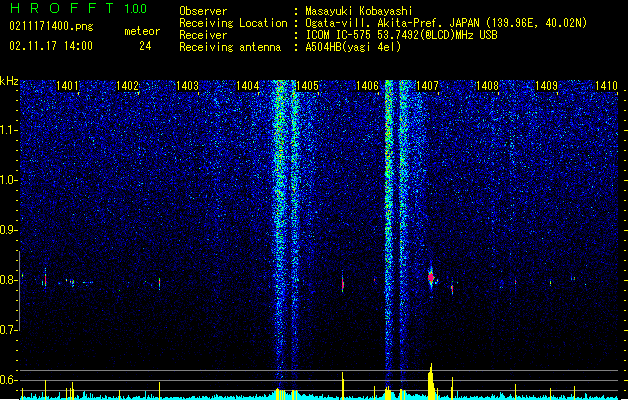629x400 pixels.
Task: Click the red echo streak below the 1403 marker
Action: click(159, 283)
